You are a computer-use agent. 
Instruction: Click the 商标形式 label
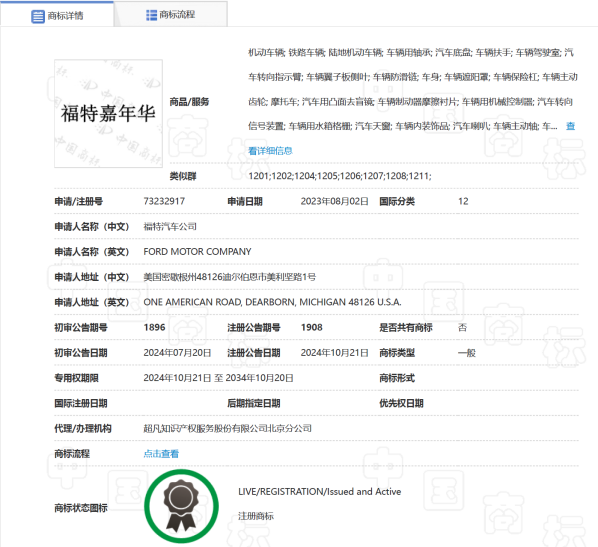tap(397, 378)
